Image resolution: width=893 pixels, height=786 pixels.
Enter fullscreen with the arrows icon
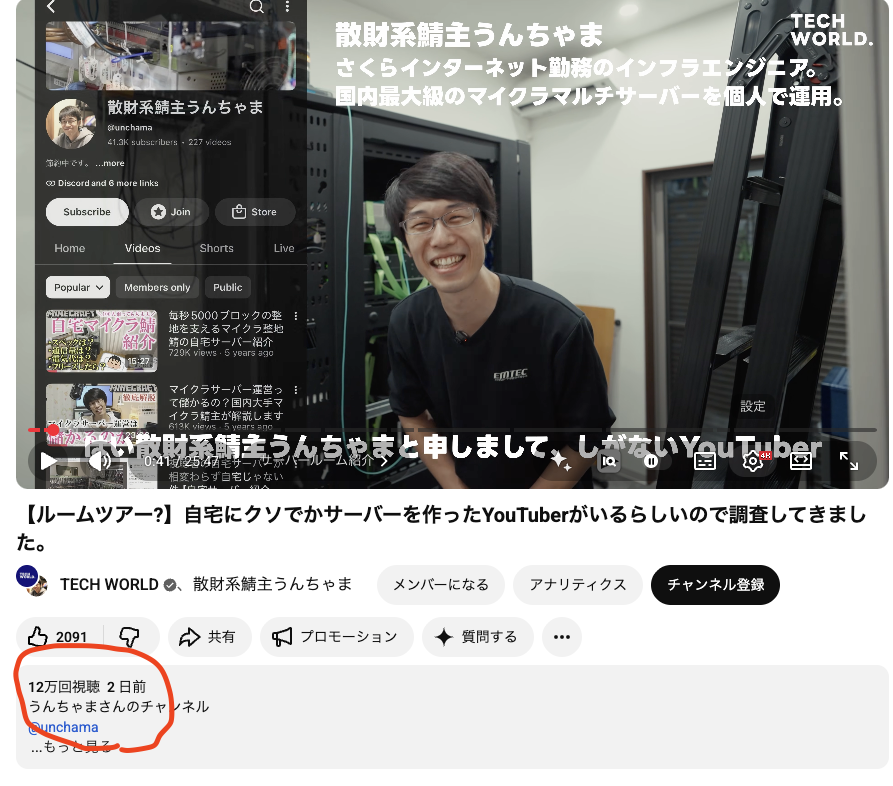coord(849,461)
